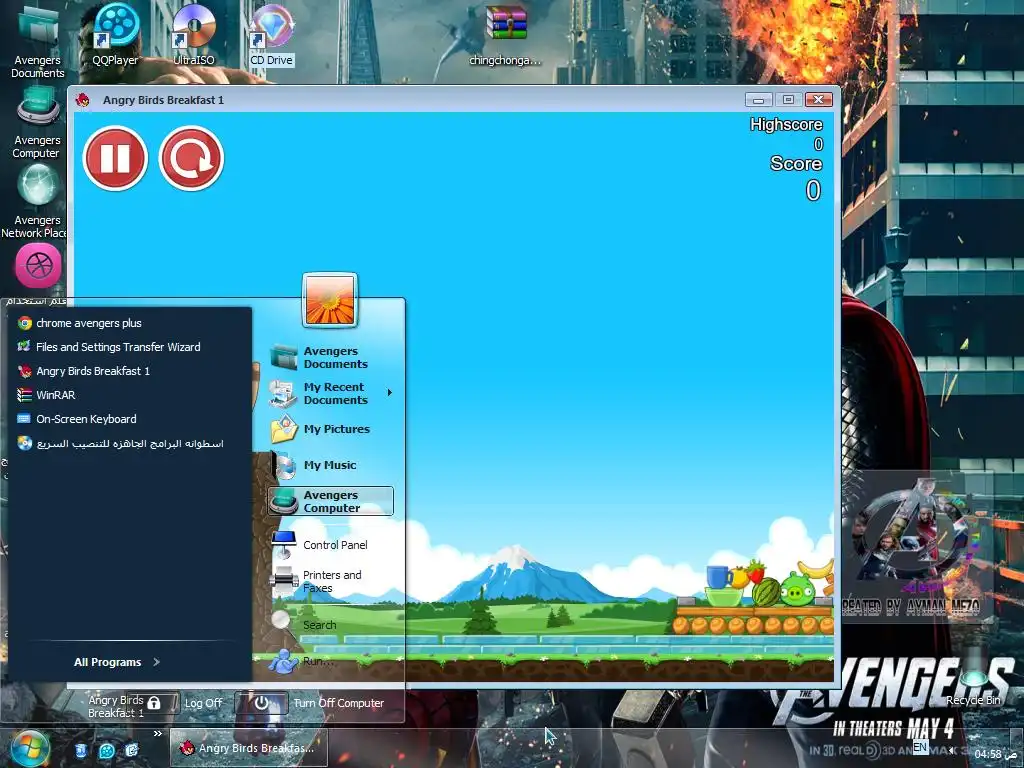Click the green pig in the game
Viewport: 1024px width, 768px height.
797,590
